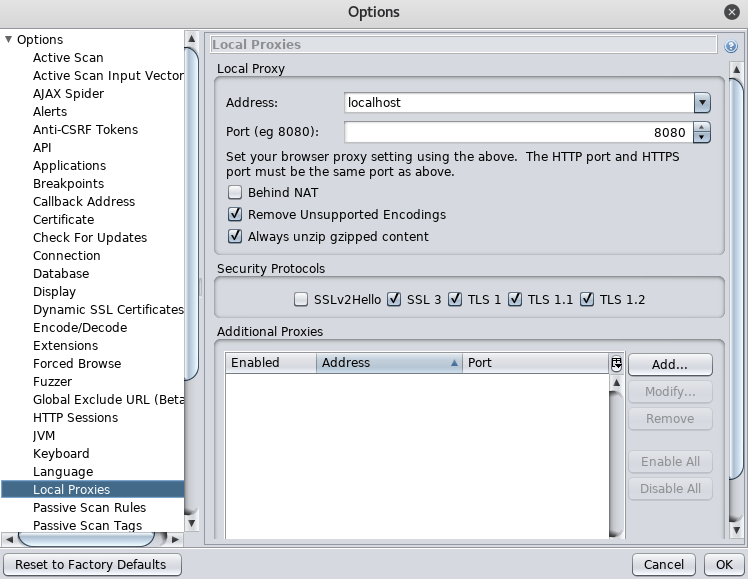
Task: Open Encode/Decode options
Action: click(x=80, y=328)
